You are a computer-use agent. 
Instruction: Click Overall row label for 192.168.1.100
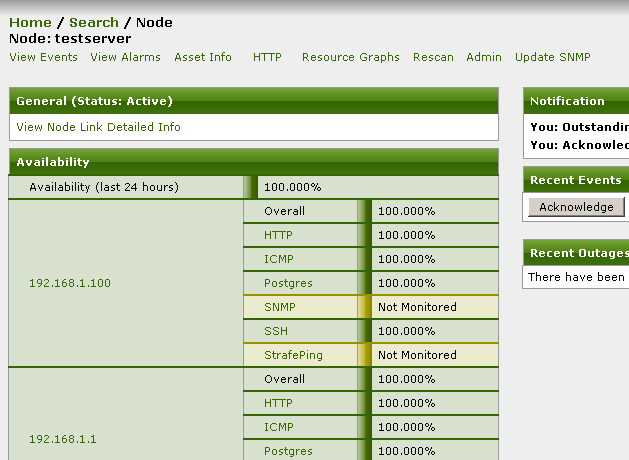coord(284,211)
